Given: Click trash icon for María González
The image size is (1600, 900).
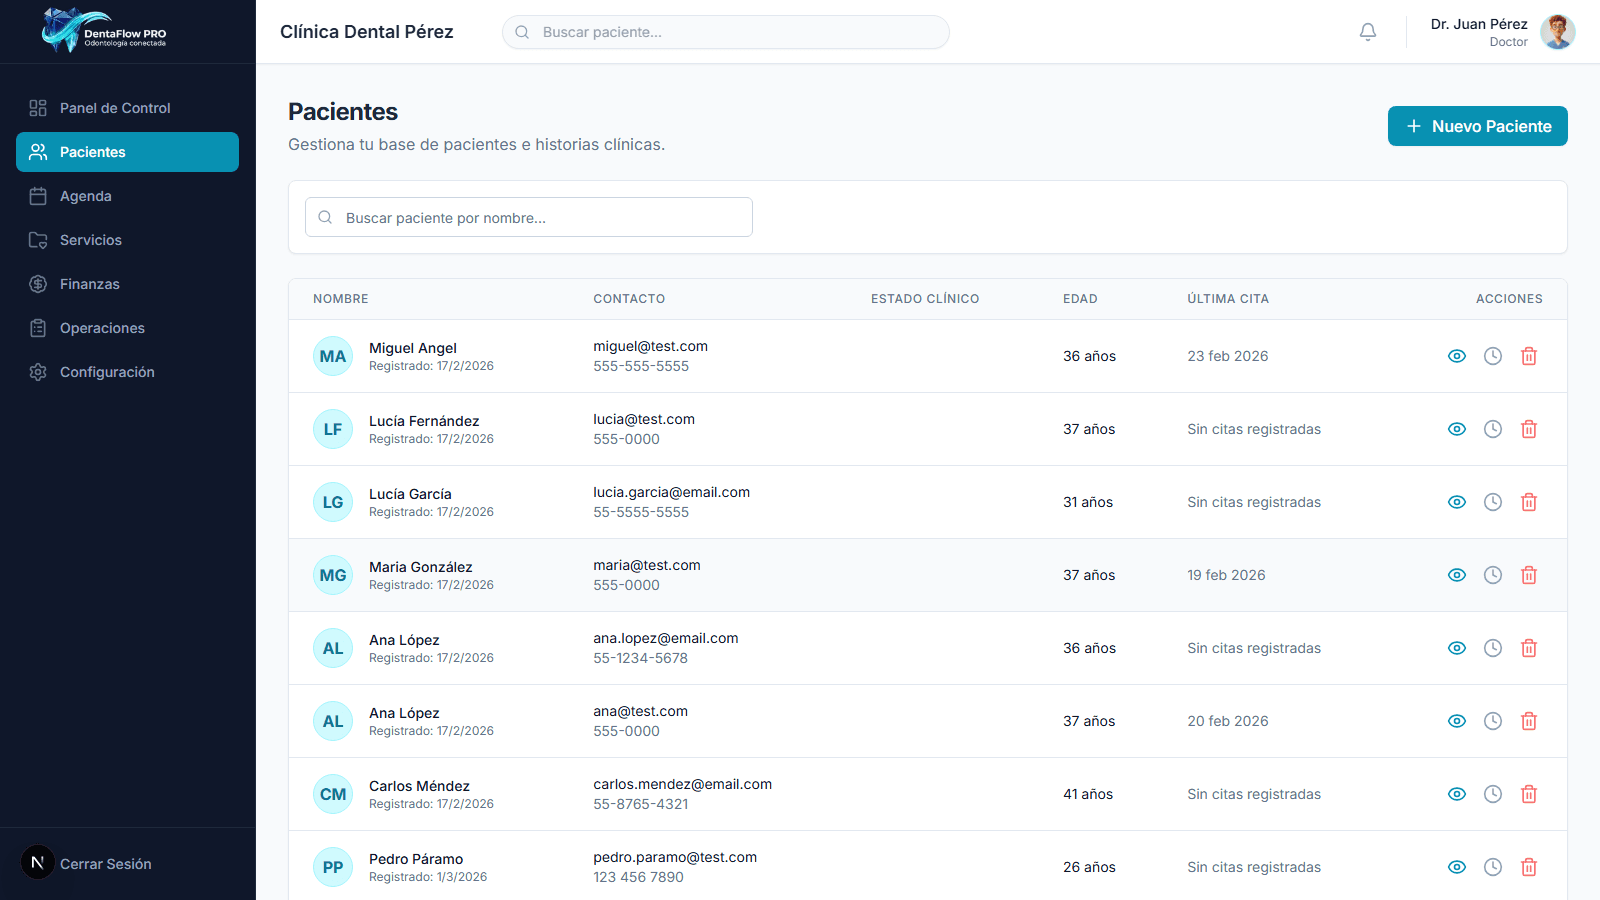Looking at the screenshot, I should point(1529,575).
